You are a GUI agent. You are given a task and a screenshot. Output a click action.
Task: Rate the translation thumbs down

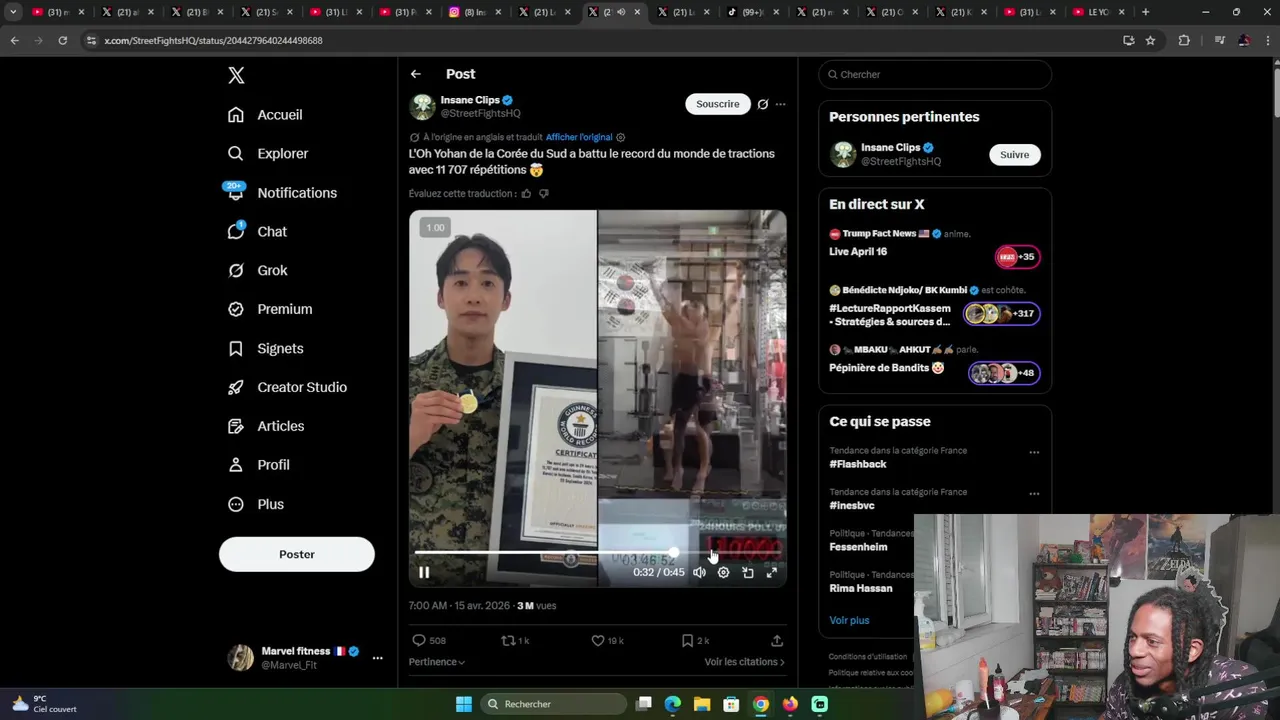coord(544,194)
